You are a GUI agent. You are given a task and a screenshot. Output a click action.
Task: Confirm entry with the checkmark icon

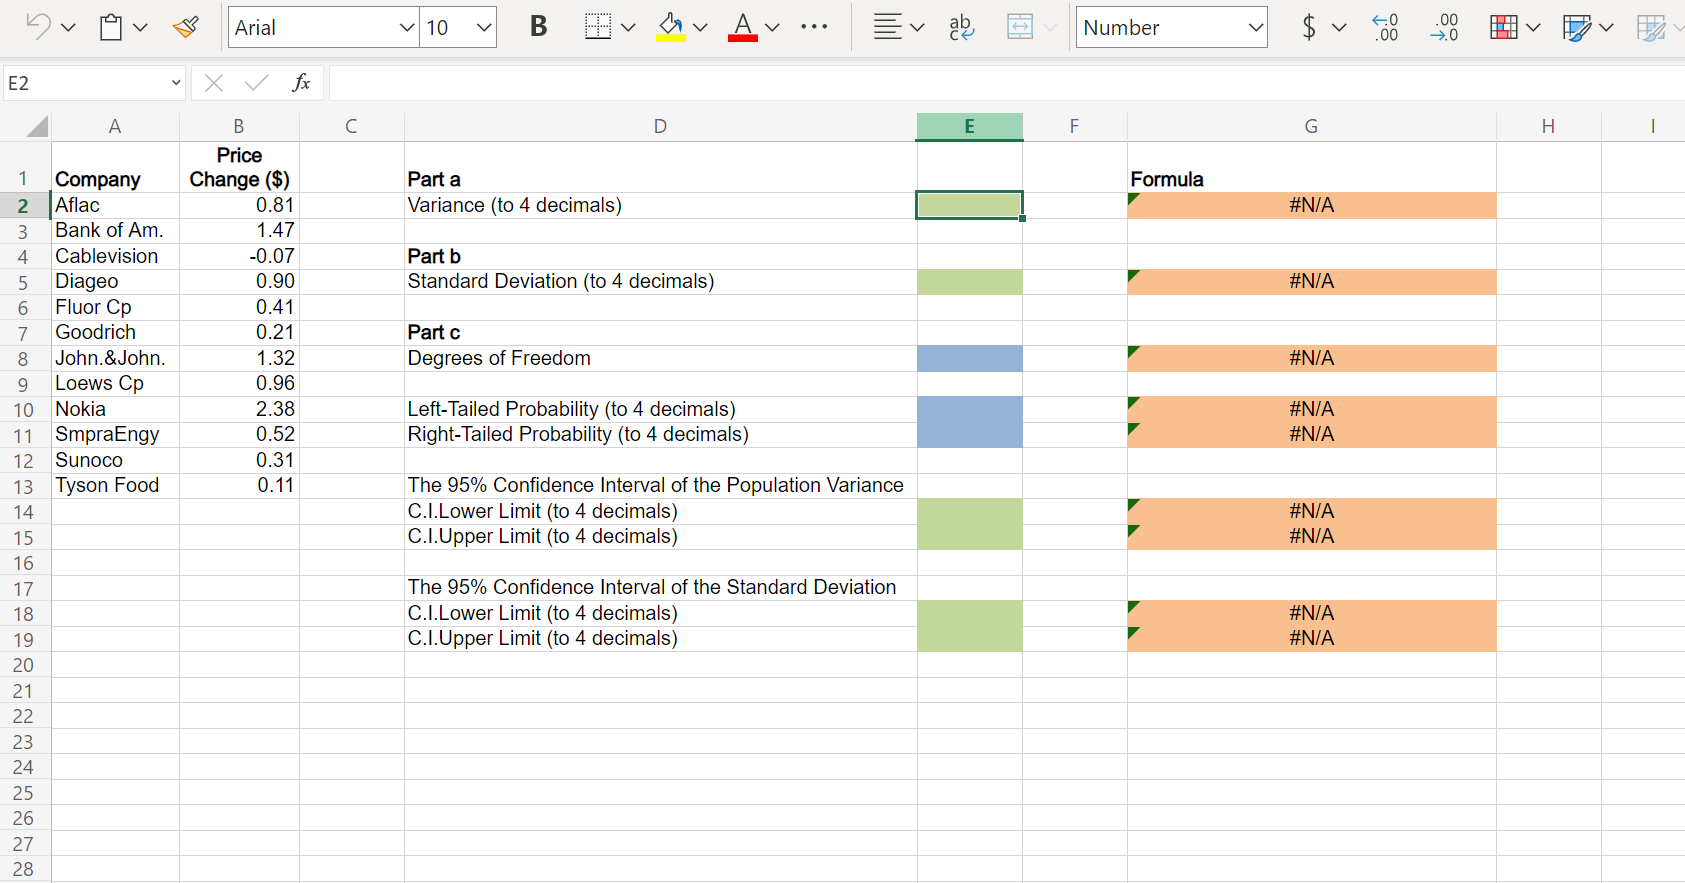[x=257, y=83]
